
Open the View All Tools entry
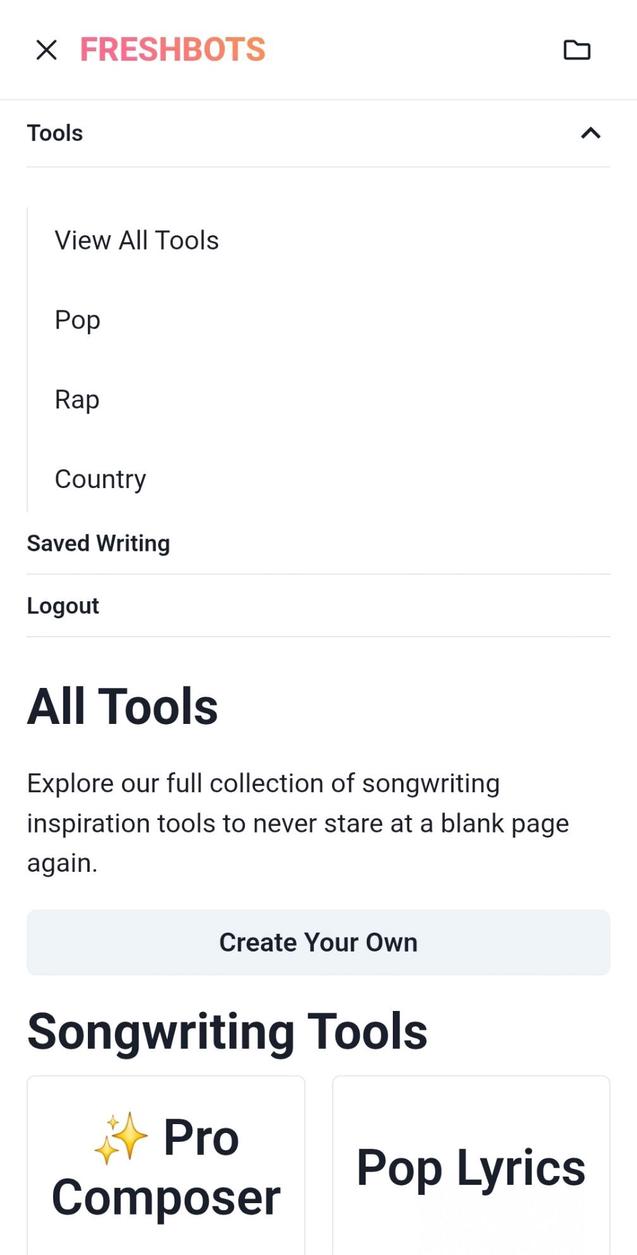tap(136, 240)
